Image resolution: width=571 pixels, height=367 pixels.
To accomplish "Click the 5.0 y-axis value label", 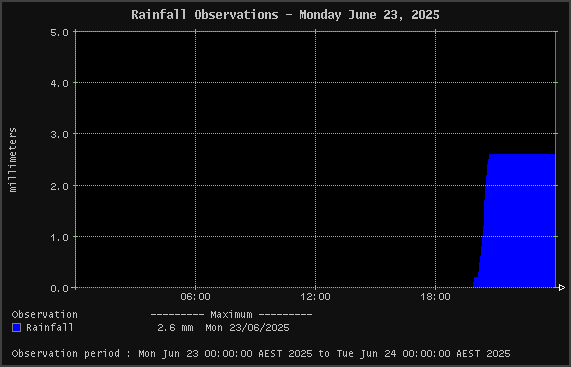I will click(x=59, y=32).
